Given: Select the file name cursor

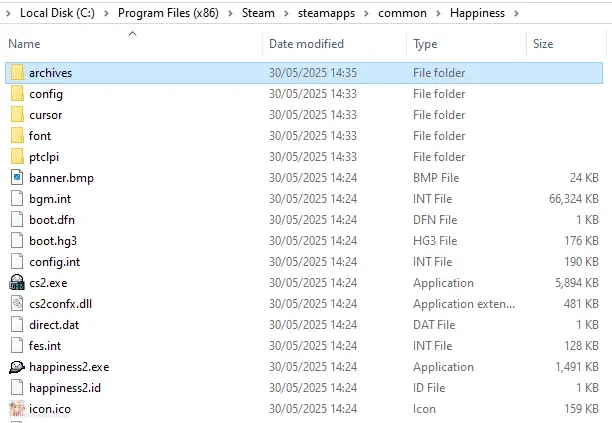Looking at the screenshot, I should [45, 115].
